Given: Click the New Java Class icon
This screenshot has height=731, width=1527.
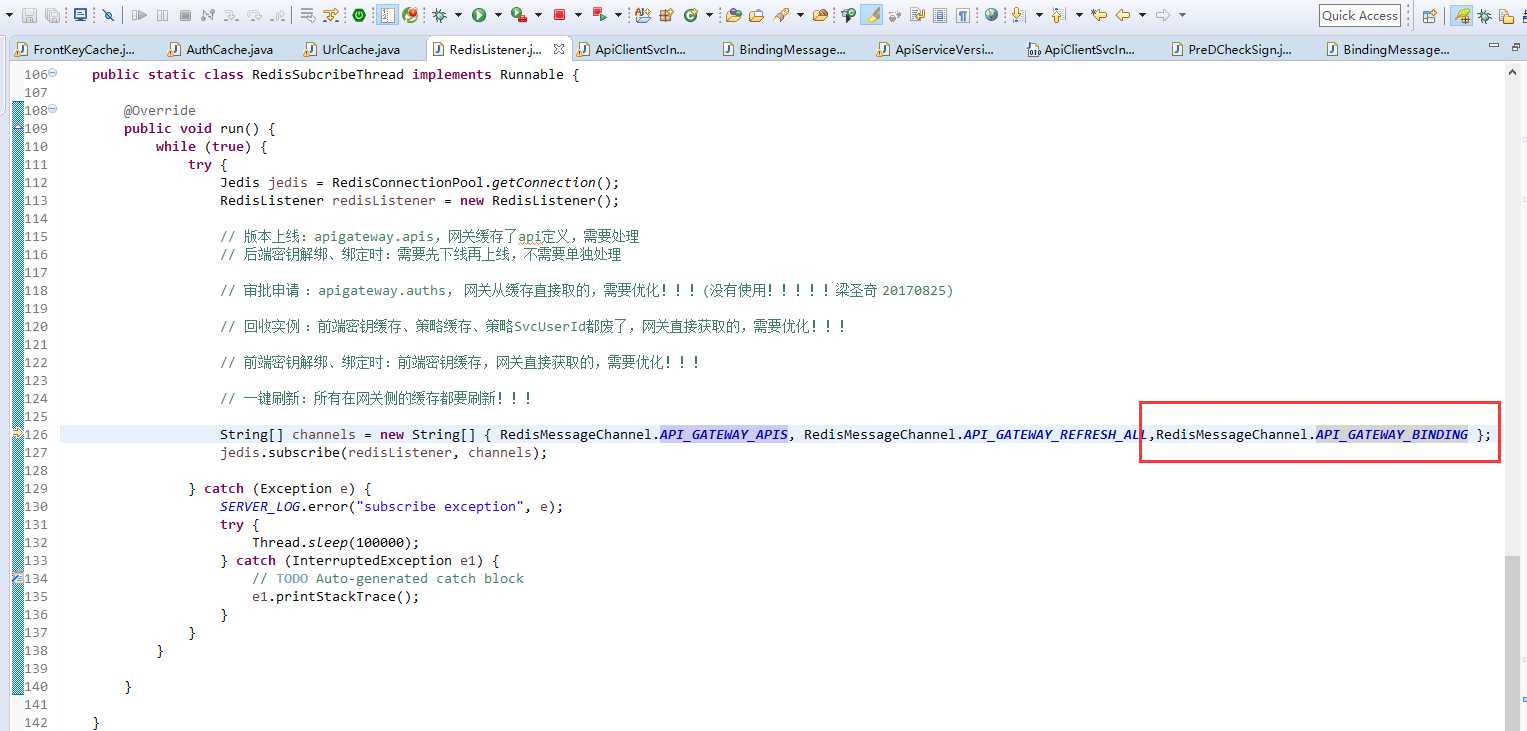Looking at the screenshot, I should [691, 15].
